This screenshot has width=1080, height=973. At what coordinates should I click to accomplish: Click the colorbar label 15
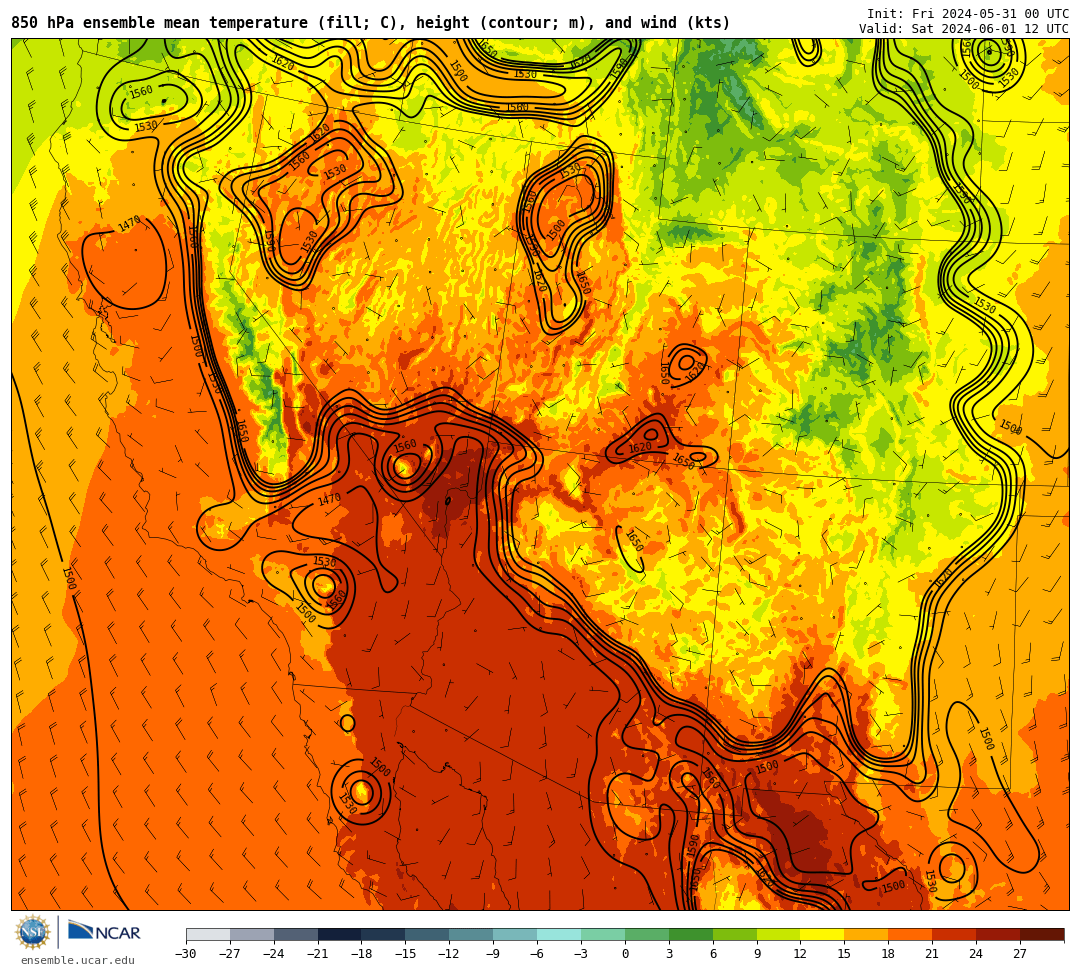844,954
